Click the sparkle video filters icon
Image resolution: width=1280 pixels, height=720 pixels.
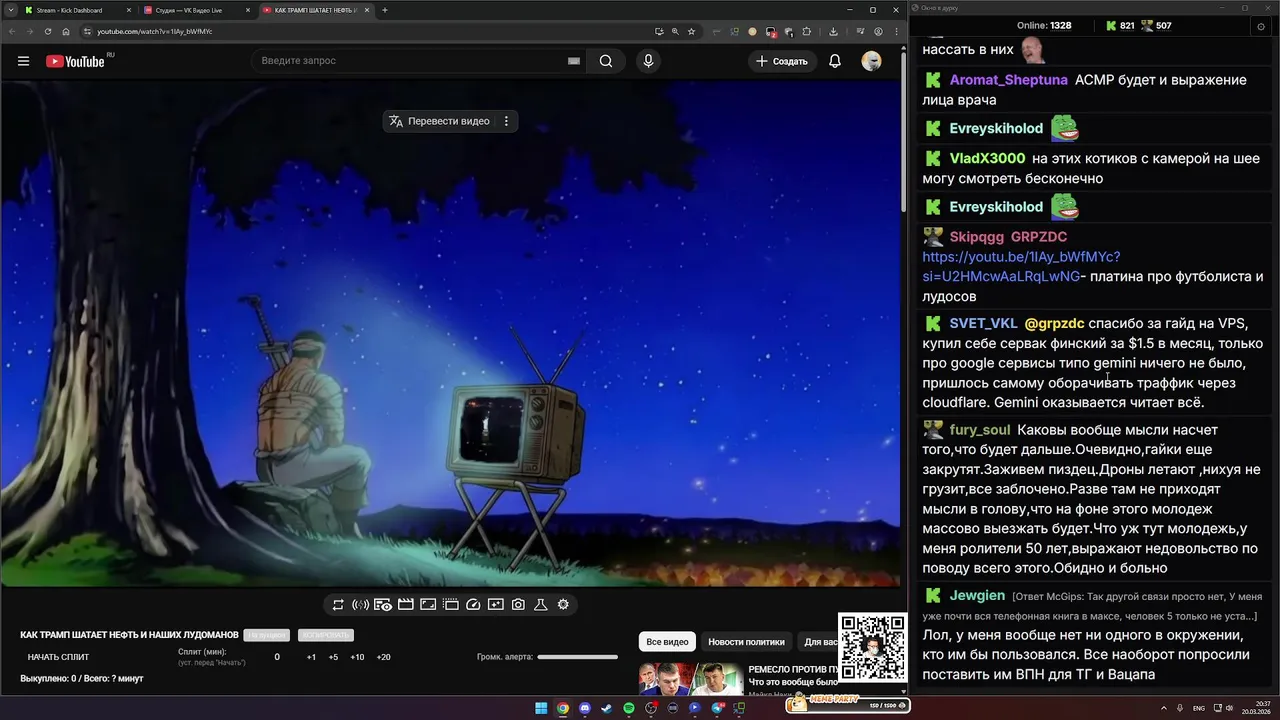(496, 604)
